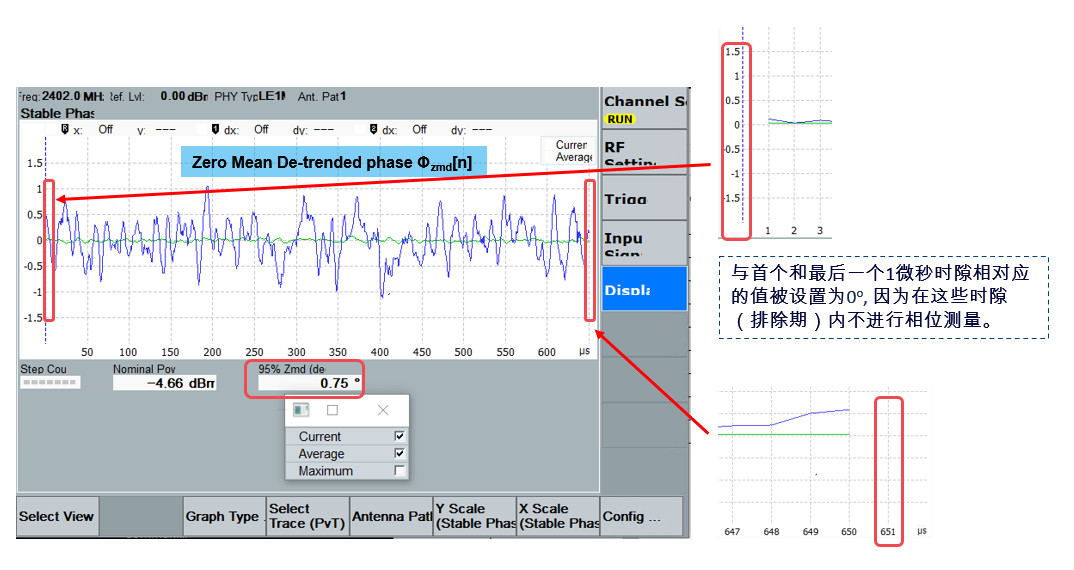Open the Graph Type softkey

point(223,517)
